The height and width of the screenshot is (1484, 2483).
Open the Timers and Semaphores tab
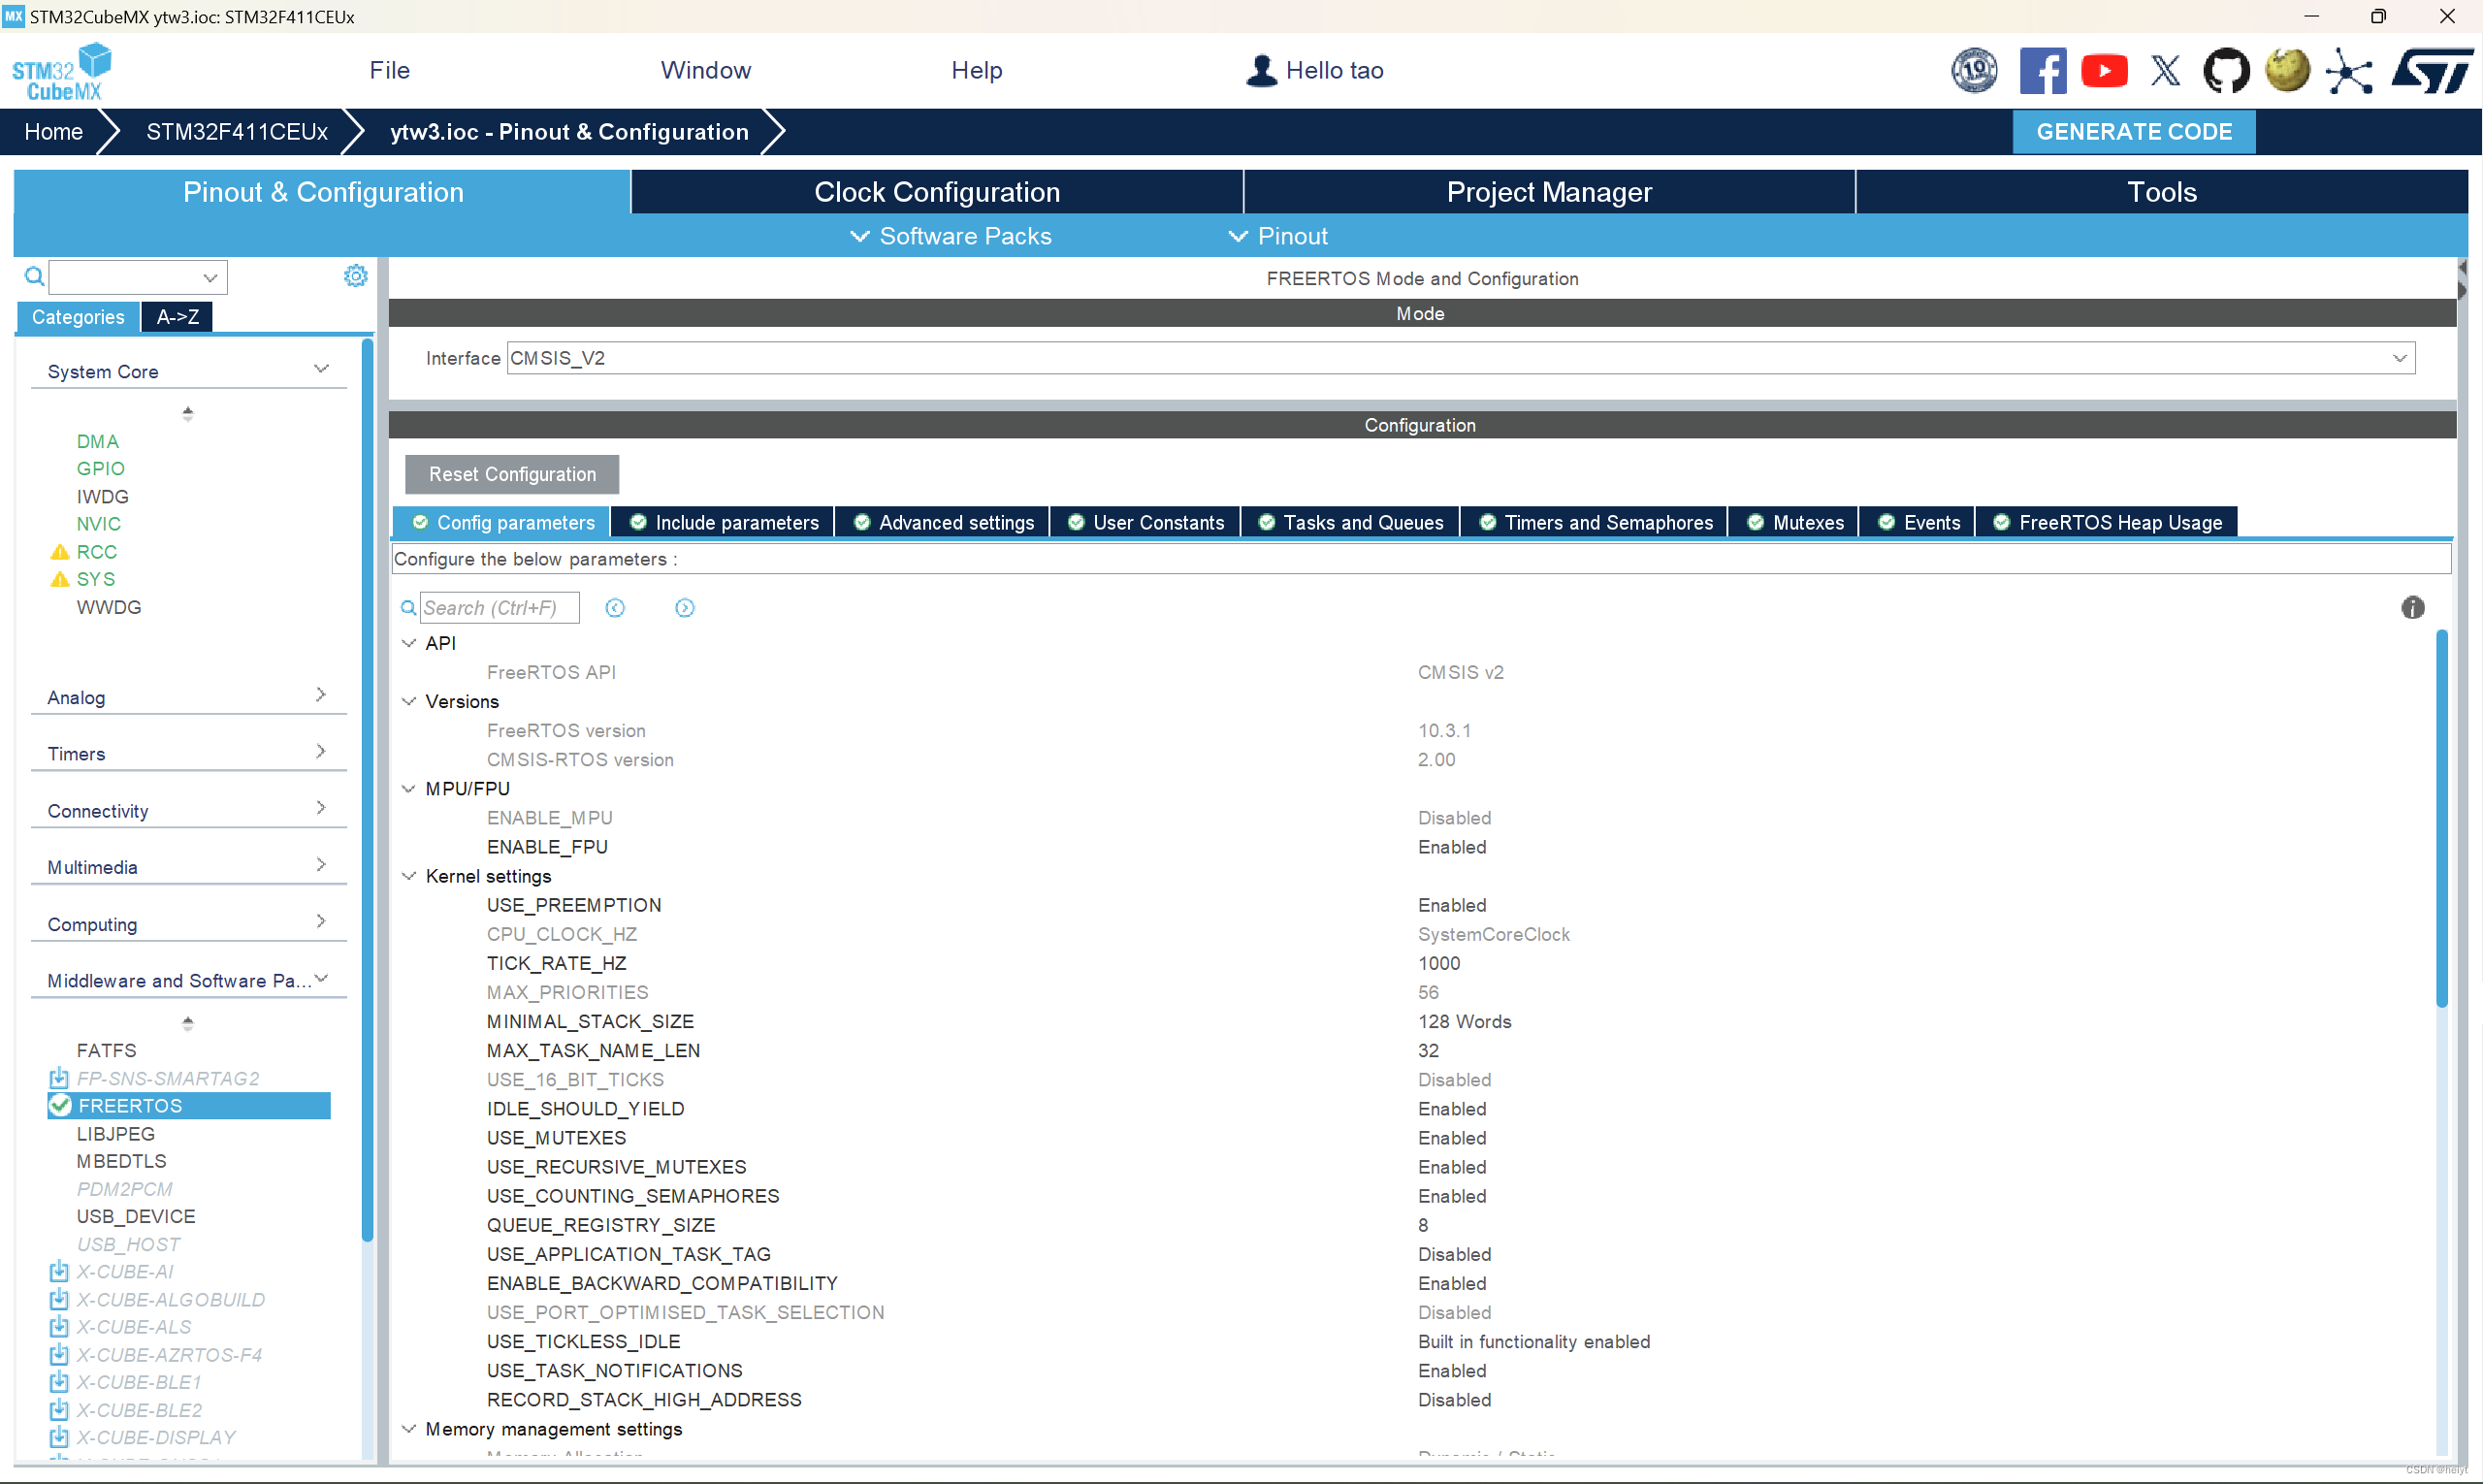(x=1594, y=522)
